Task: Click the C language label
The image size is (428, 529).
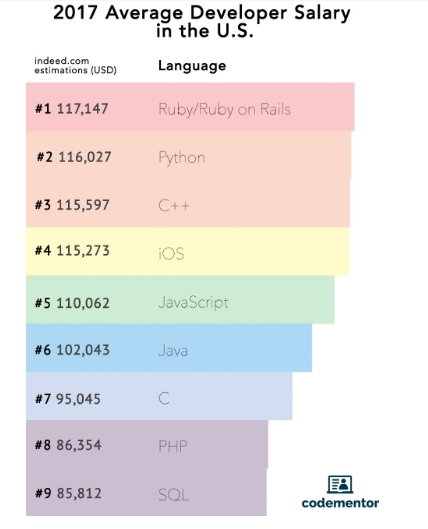Action: point(164,399)
